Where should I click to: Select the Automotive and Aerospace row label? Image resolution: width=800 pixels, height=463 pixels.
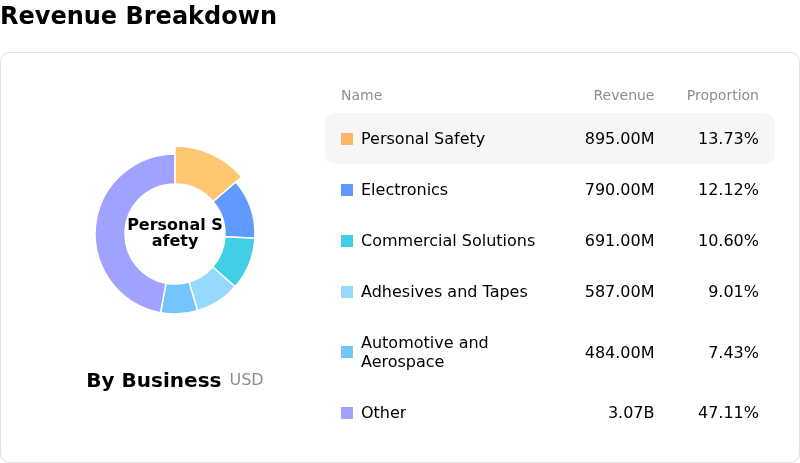pos(424,352)
